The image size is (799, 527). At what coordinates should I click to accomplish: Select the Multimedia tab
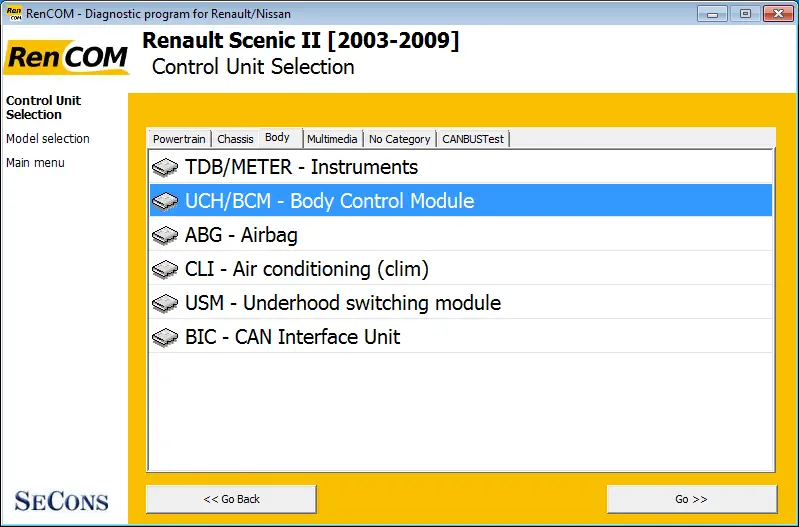pyautogui.click(x=332, y=139)
